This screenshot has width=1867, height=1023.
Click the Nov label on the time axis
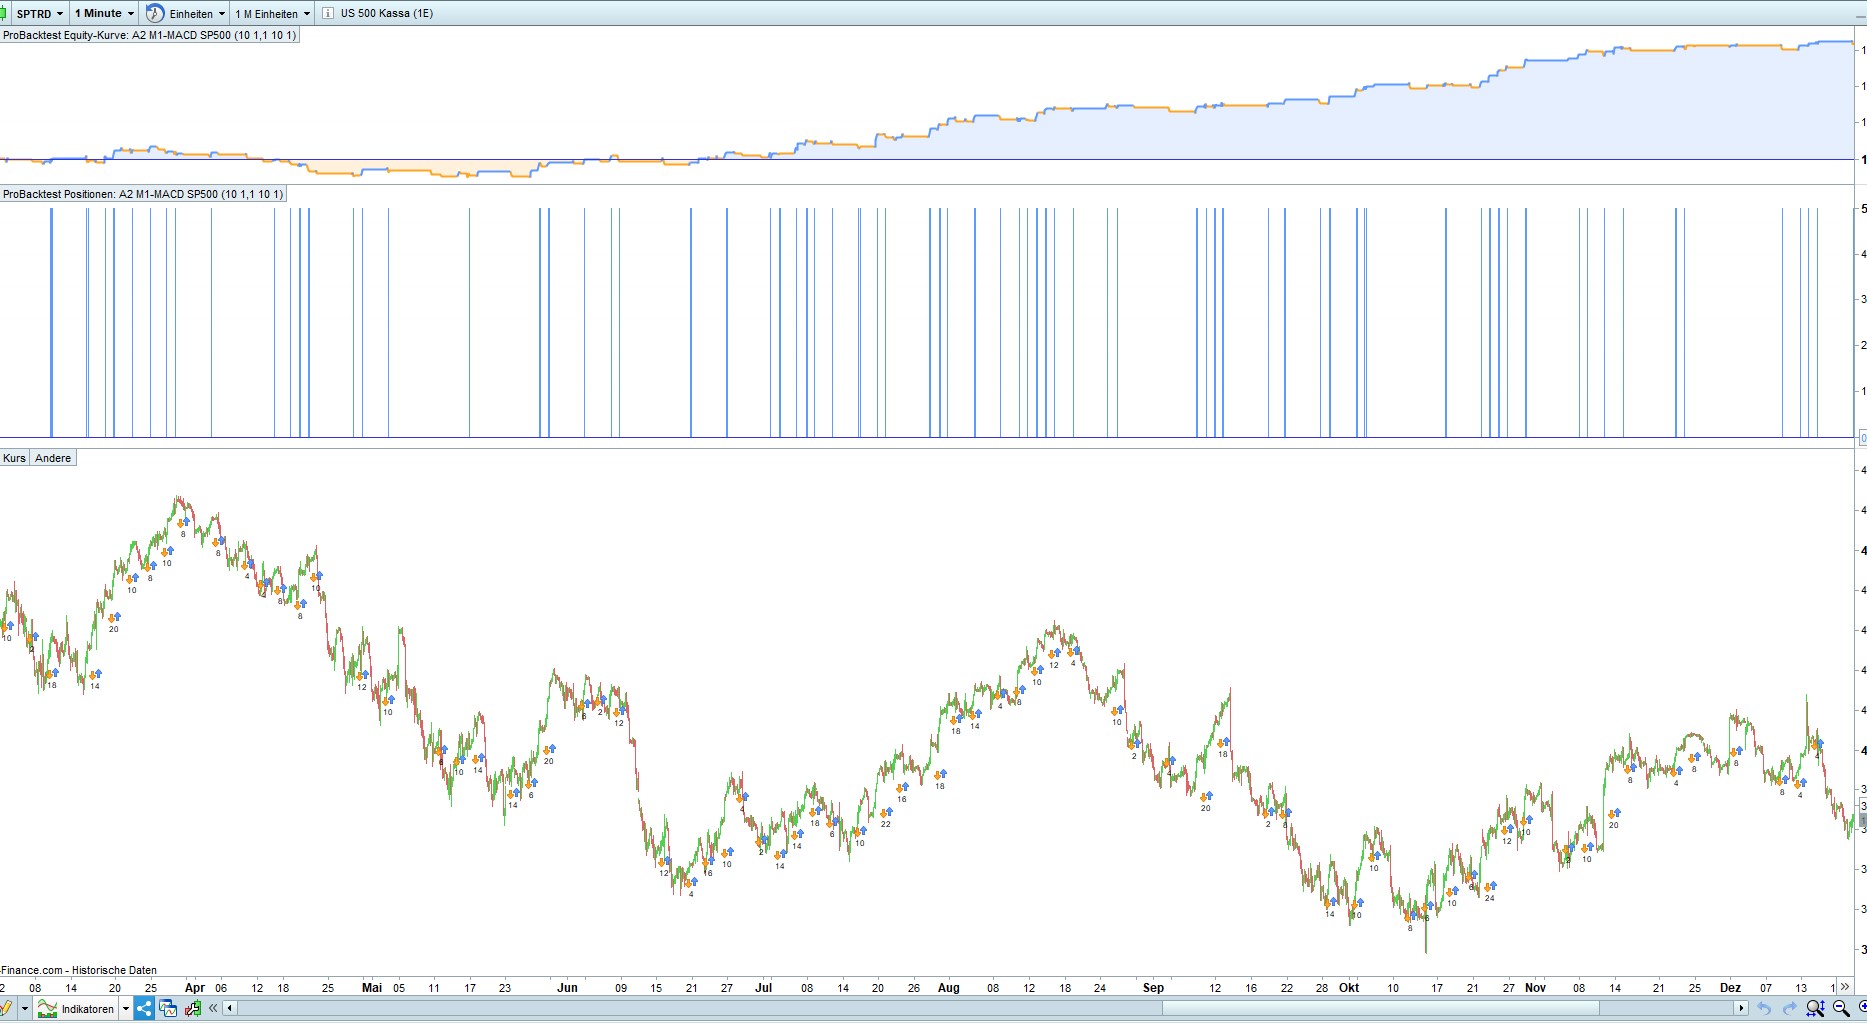1535,988
